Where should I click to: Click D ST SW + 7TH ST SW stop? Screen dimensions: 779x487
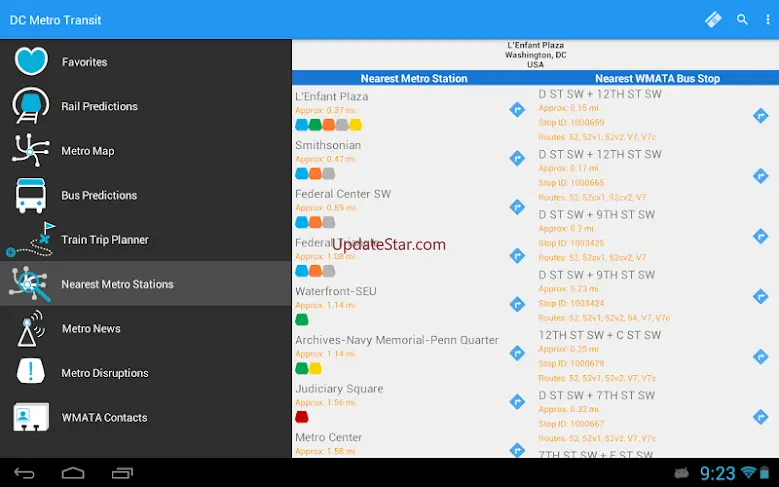[x=597, y=396]
